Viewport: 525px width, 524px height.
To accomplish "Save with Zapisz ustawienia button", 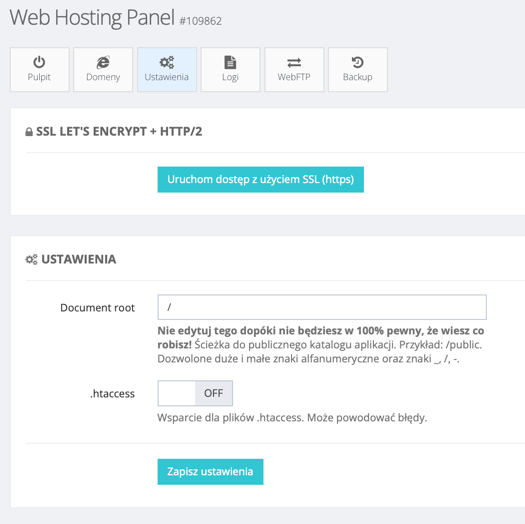I will pyautogui.click(x=210, y=471).
